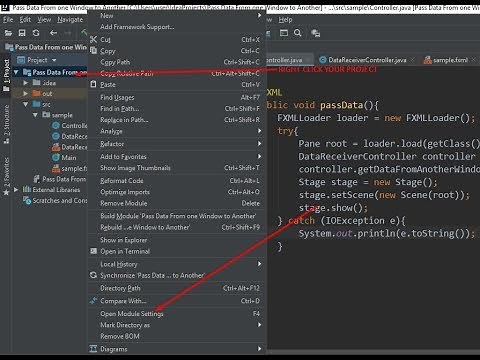Click the Cut scissors icon in context menu
This screenshot has width=480, height=360.
point(93,39)
